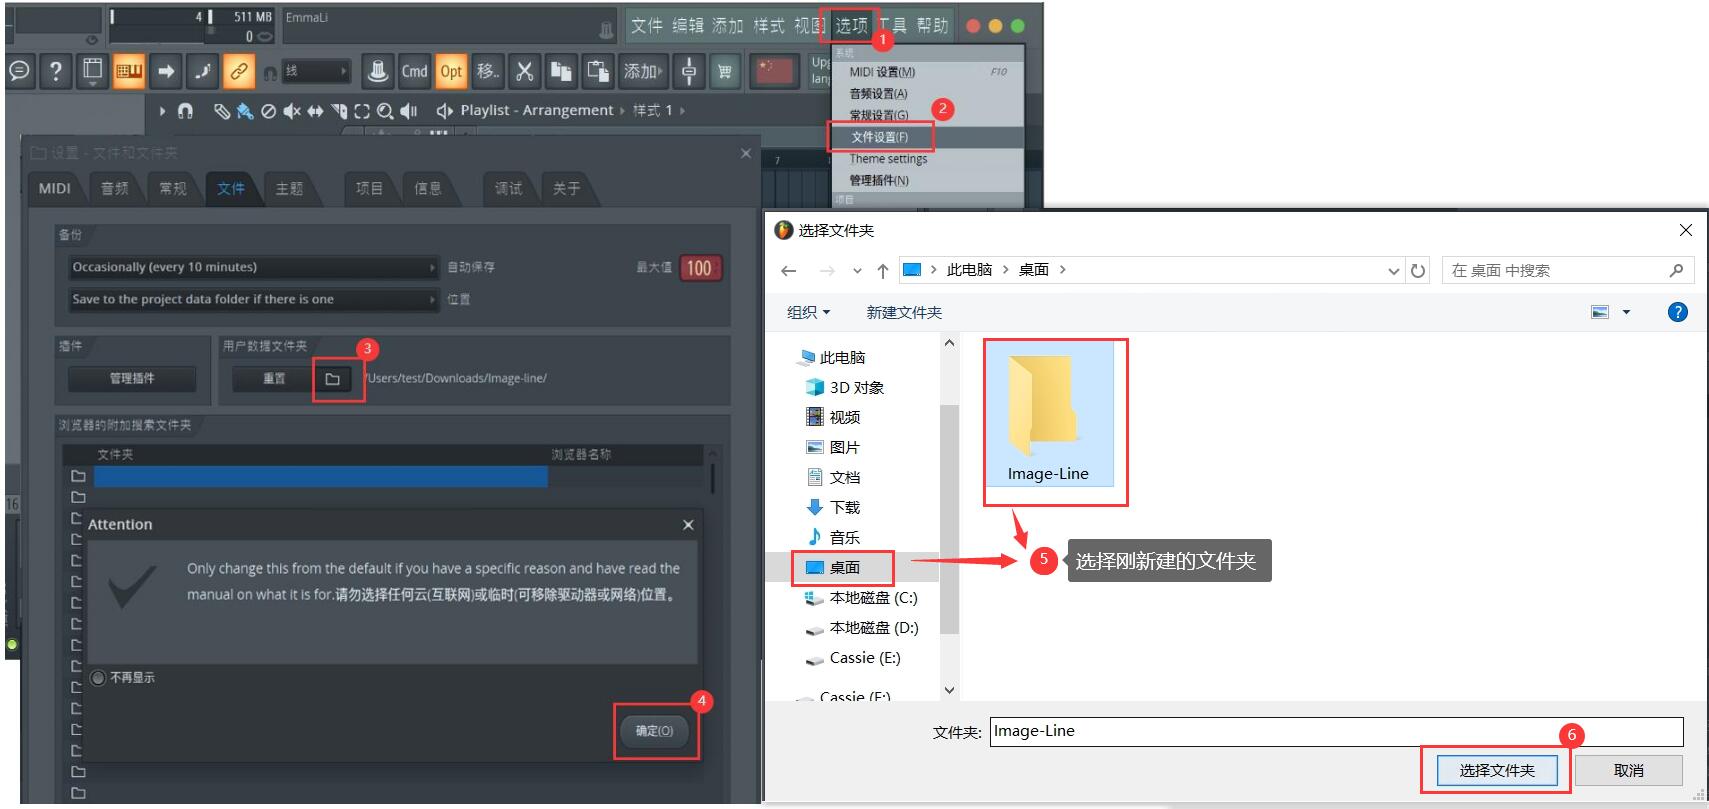Toggle the Opt button in toolbar

click(451, 71)
